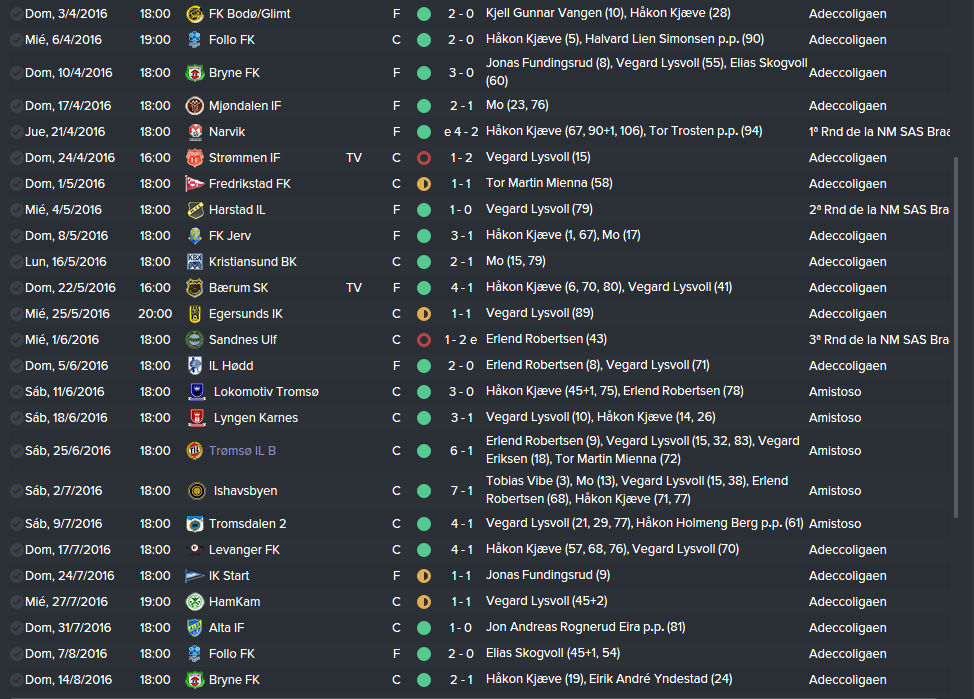Click the Egersunds IK yellow crest
The height and width of the screenshot is (699, 974).
click(x=194, y=314)
